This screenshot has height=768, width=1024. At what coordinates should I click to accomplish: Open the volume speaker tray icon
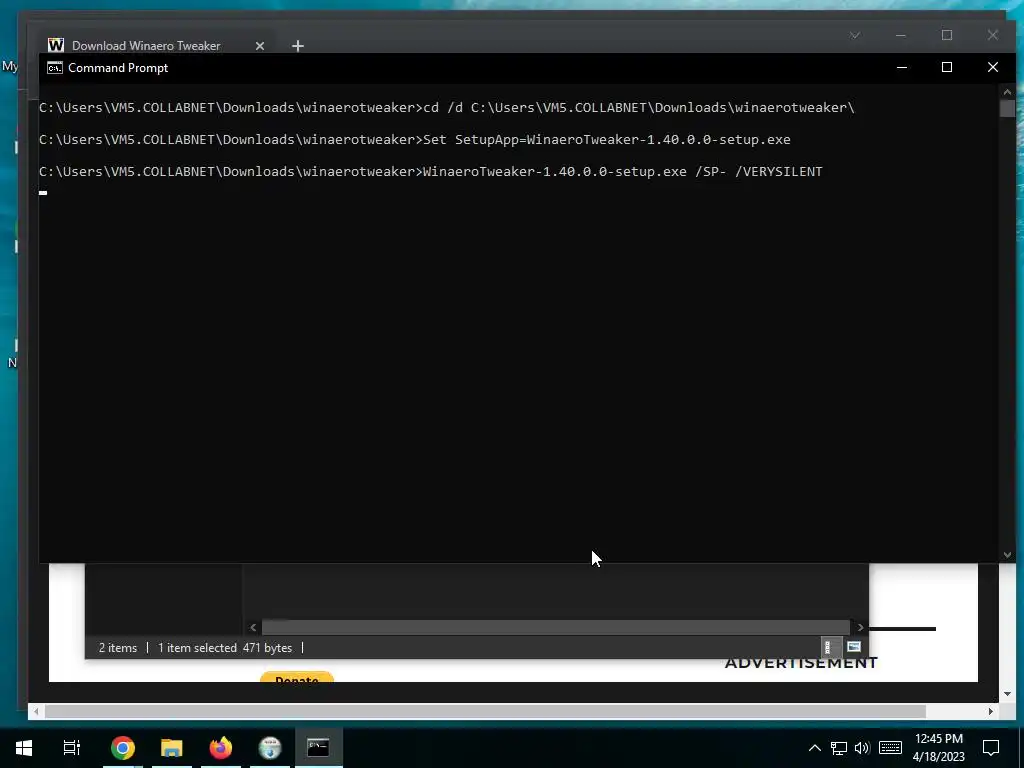click(862, 748)
